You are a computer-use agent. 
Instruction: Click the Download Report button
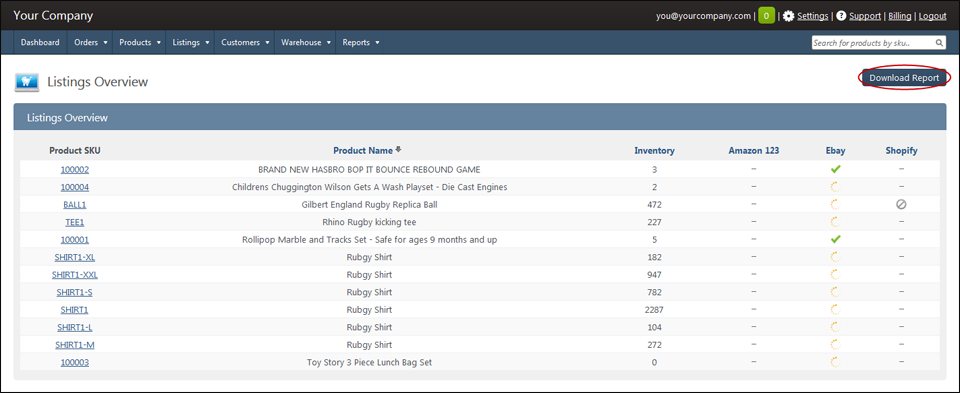tap(904, 78)
